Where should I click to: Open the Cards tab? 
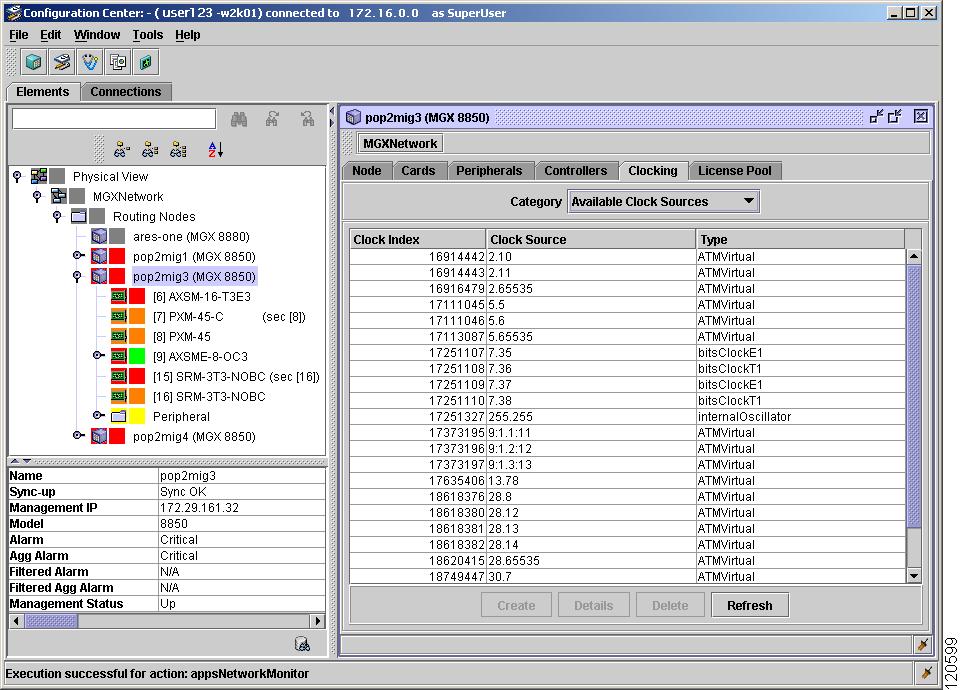pyautogui.click(x=418, y=171)
